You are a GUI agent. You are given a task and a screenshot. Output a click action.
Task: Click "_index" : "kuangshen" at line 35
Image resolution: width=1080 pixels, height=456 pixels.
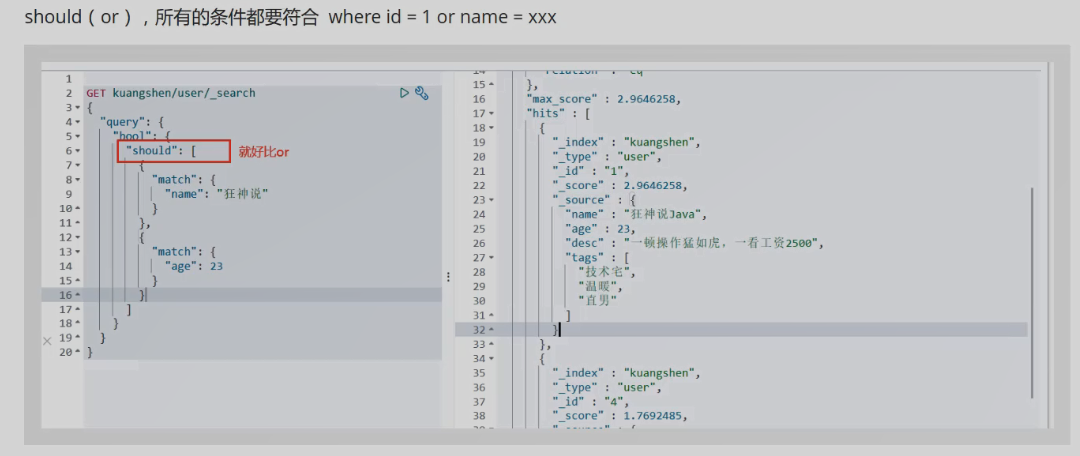coord(627,373)
